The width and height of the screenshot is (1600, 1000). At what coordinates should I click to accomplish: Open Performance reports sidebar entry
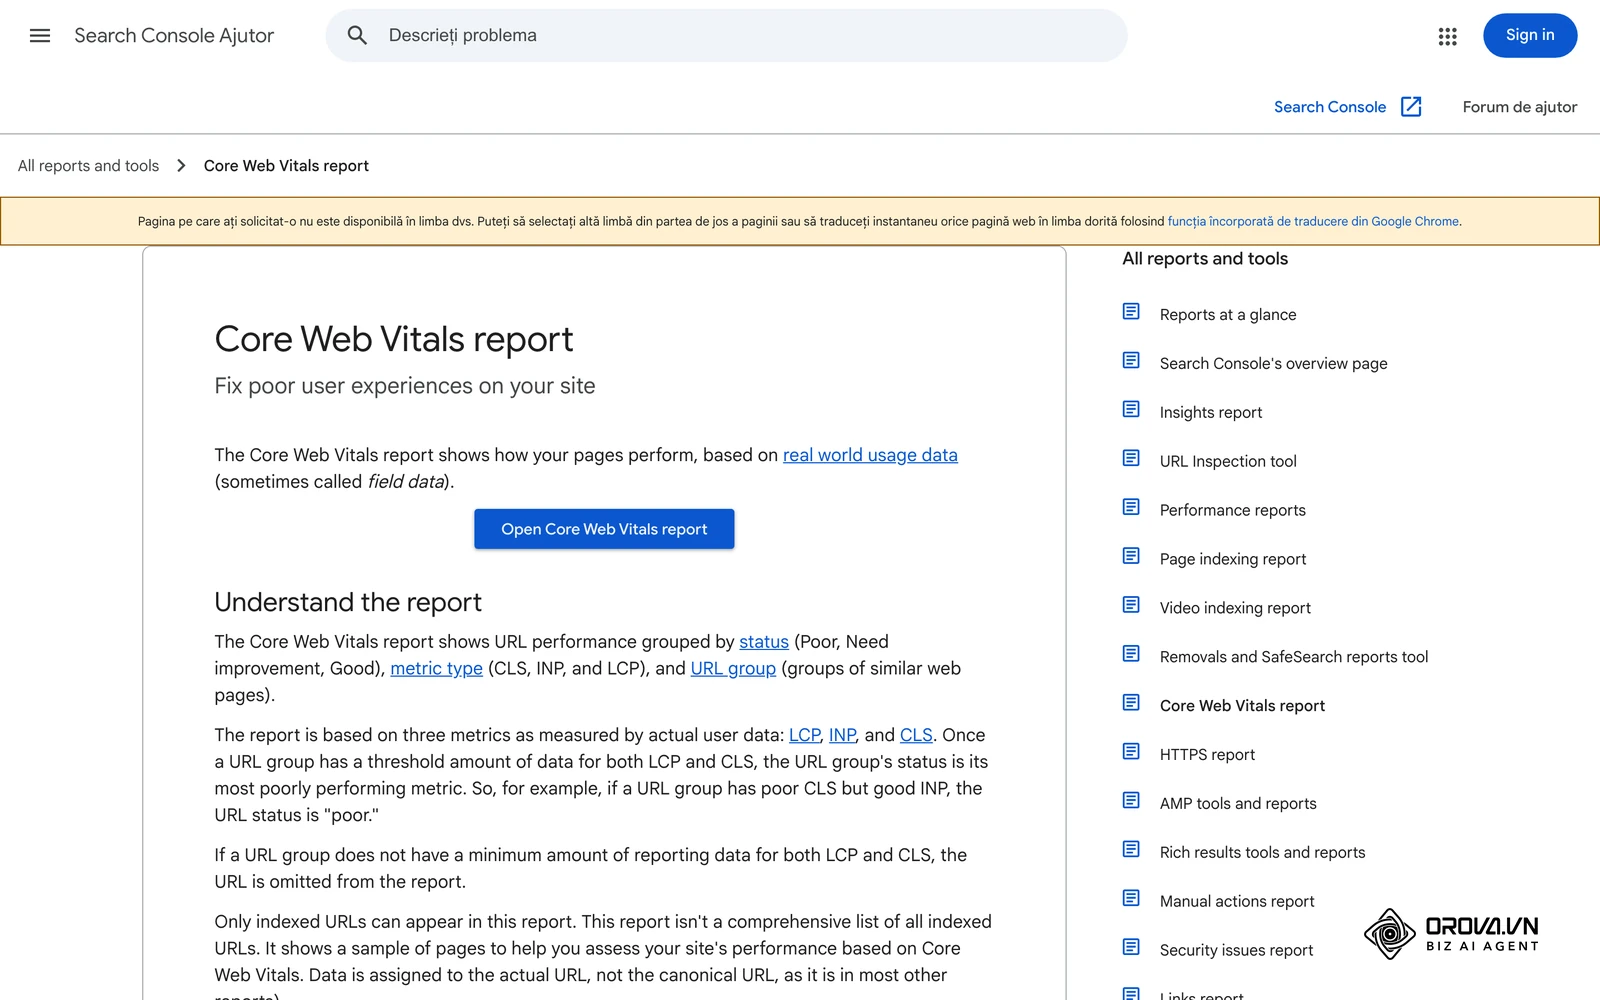pyautogui.click(x=1233, y=511)
